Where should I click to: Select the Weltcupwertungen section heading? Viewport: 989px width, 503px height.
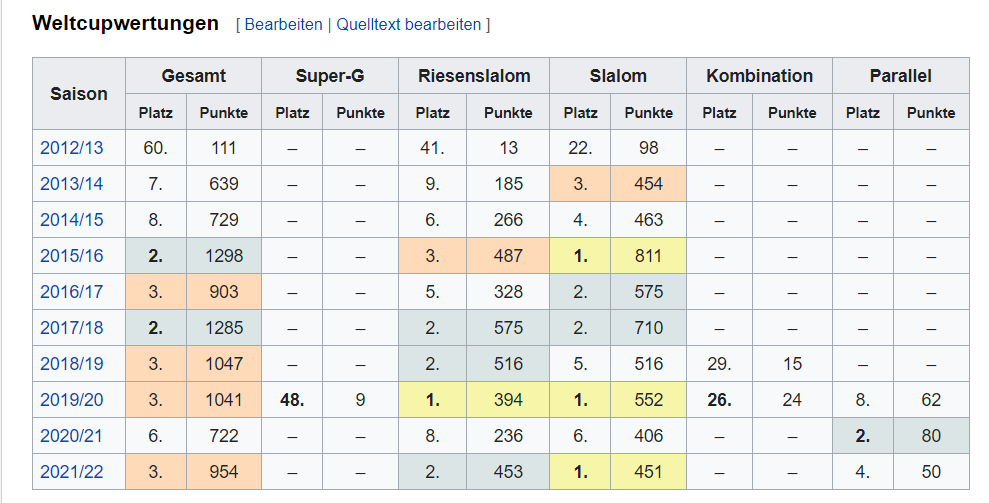tap(126, 23)
